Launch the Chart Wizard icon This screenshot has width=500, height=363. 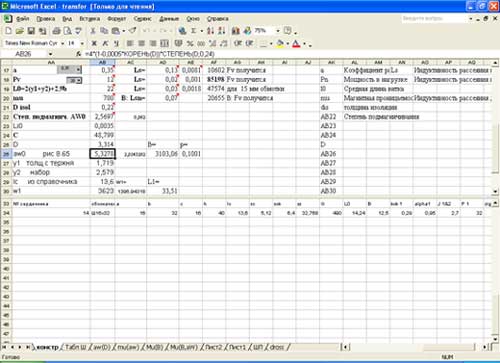click(236, 31)
